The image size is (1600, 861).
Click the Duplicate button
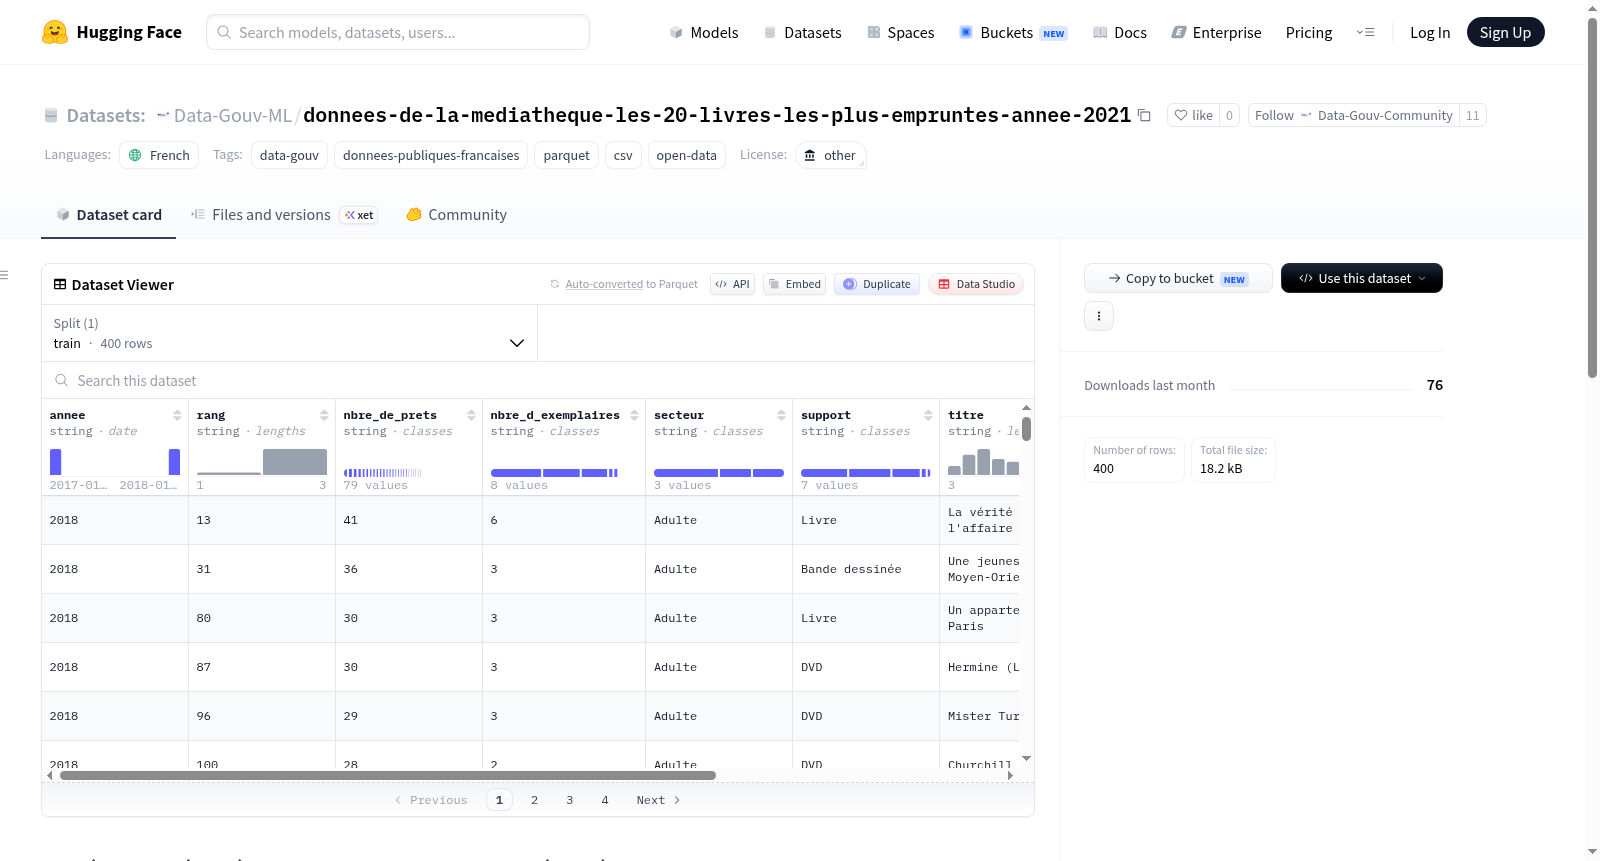click(x=877, y=284)
